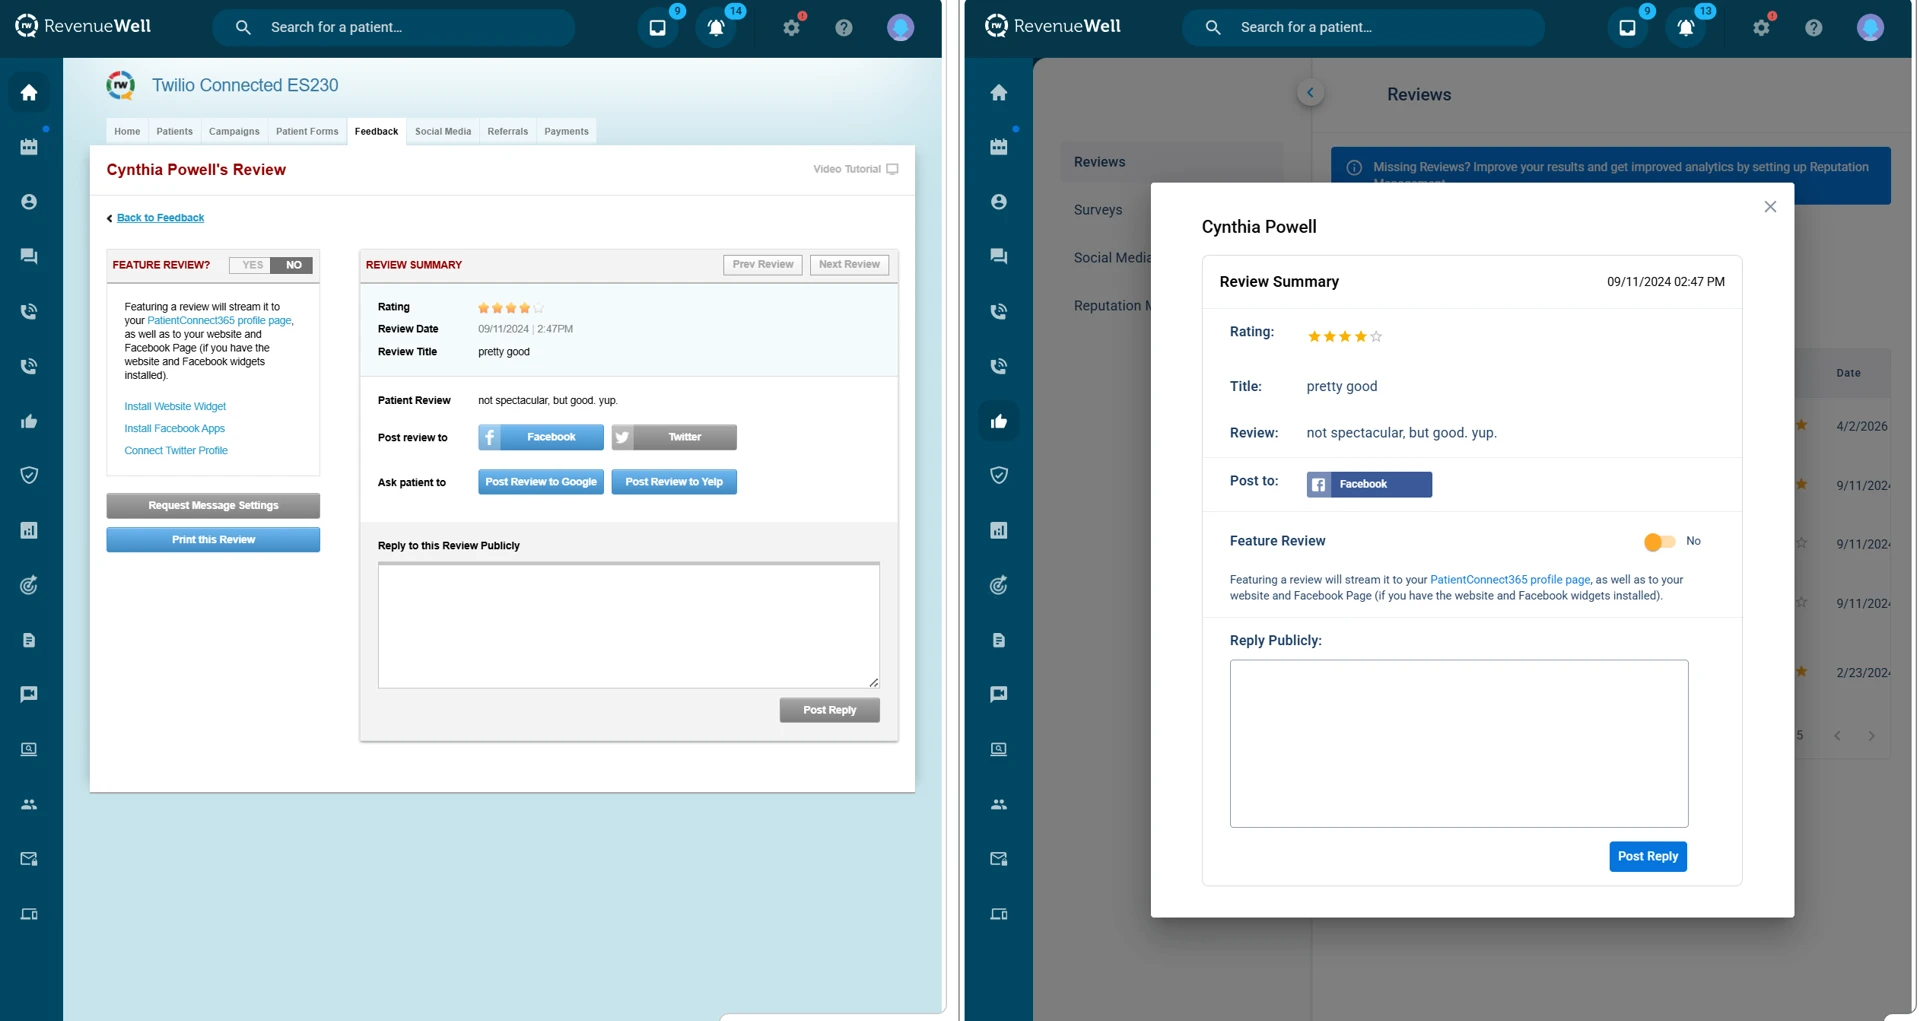The image size is (1920, 1021).
Task: Toggle Facebook under Post to
Action: point(1368,484)
